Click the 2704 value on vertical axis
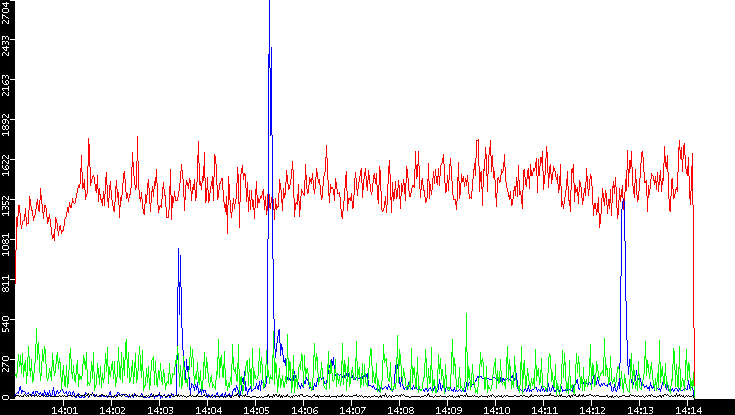735x415 pixels. [5, 12]
